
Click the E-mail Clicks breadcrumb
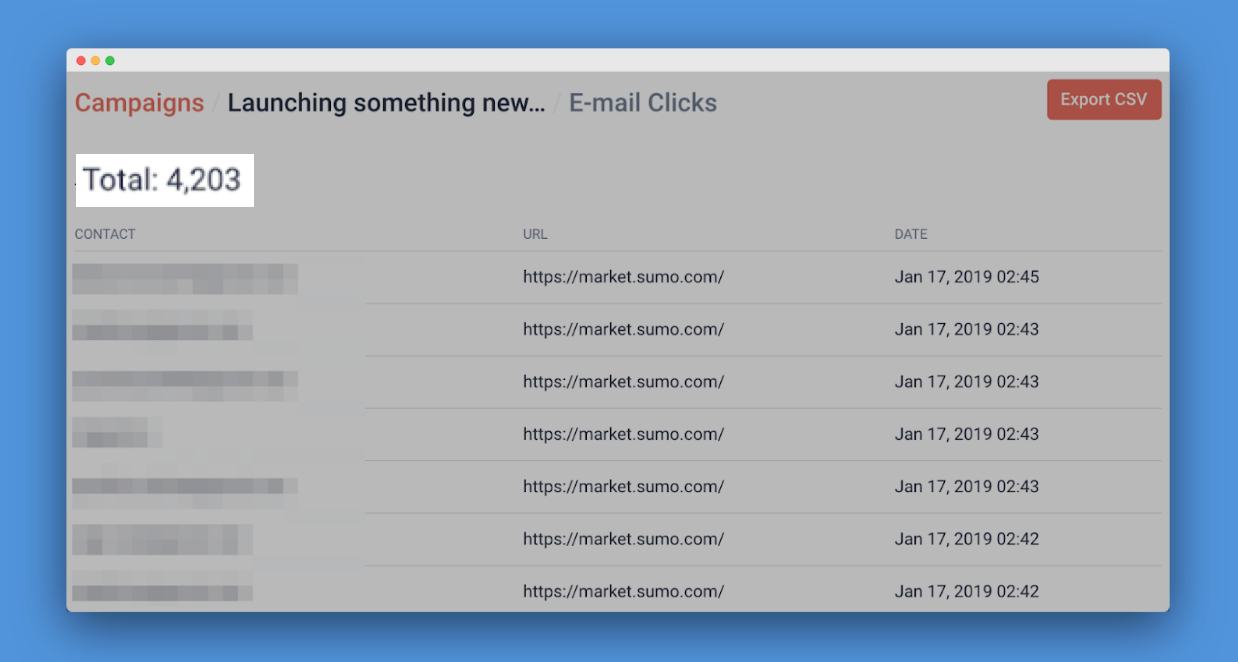[642, 103]
